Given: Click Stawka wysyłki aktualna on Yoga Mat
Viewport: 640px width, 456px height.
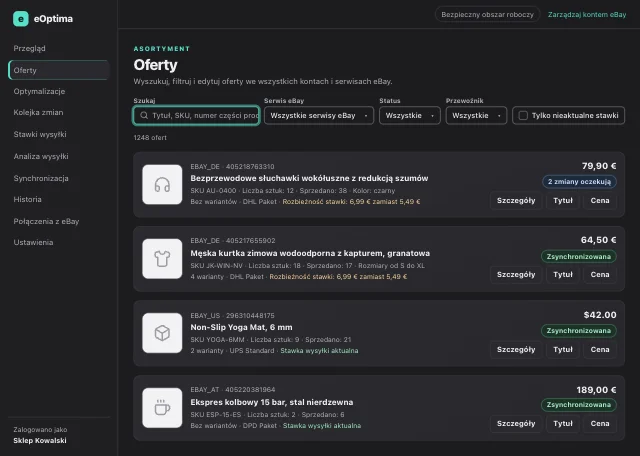Looking at the screenshot, I should point(319,351).
